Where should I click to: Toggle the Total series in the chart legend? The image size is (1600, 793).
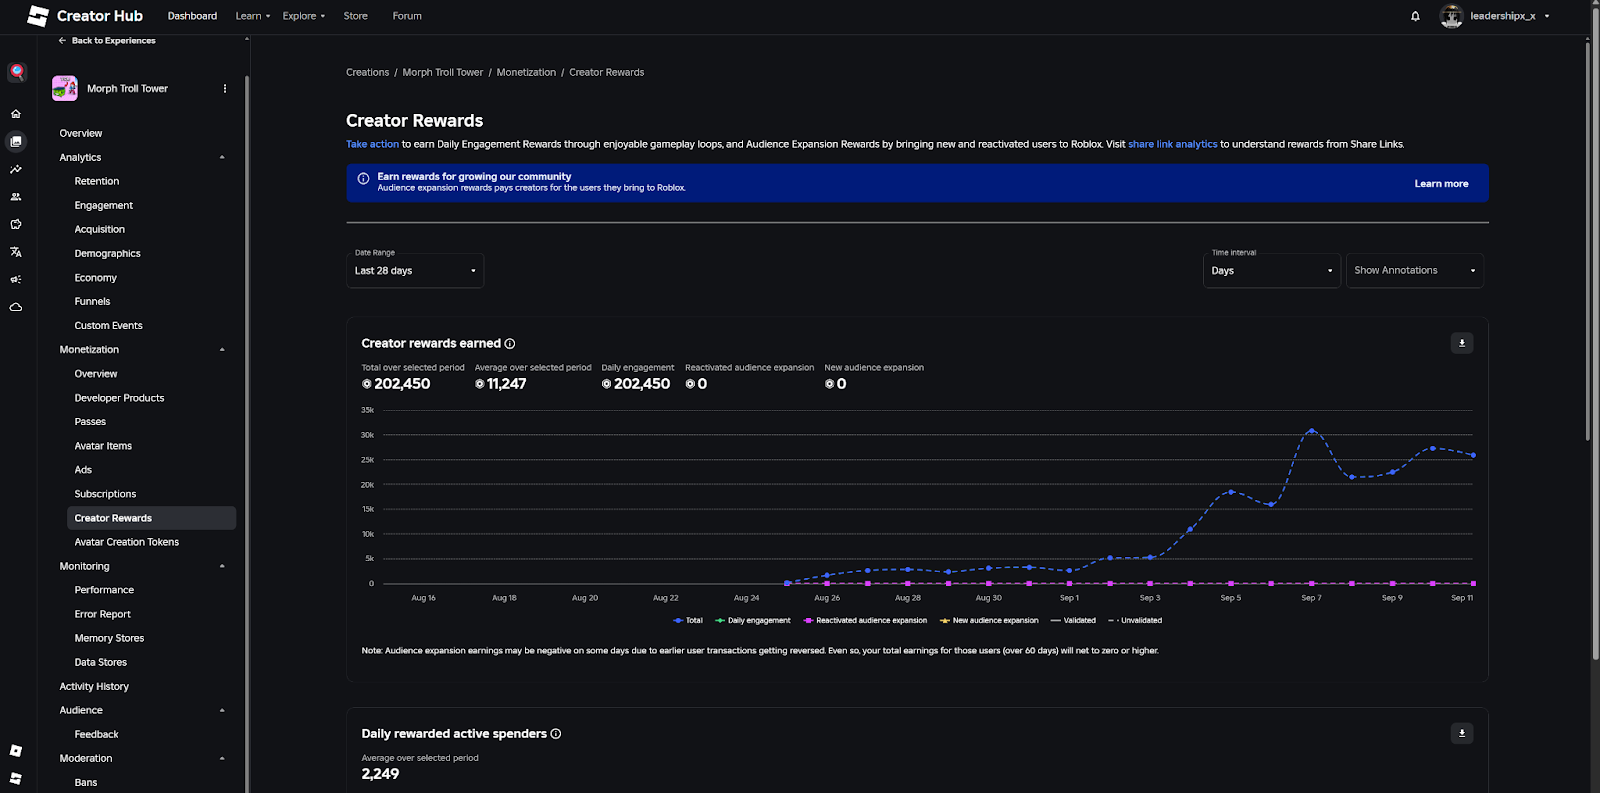point(688,621)
